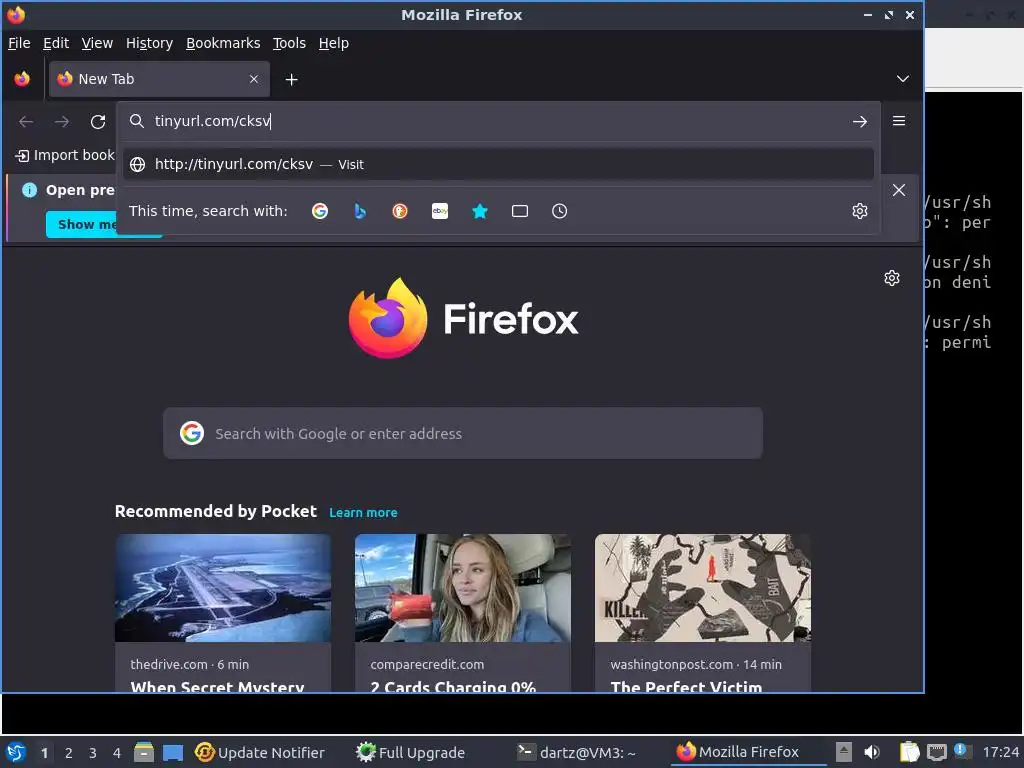Switch to workspace 2 in the pager

tap(69, 753)
